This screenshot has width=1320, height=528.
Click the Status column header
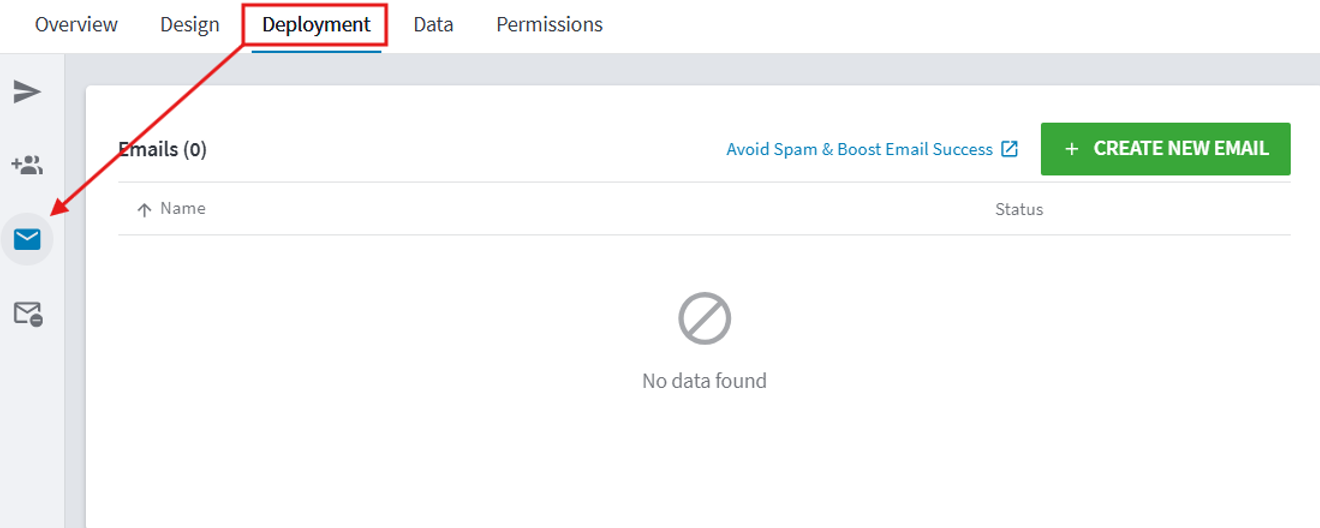[1019, 209]
